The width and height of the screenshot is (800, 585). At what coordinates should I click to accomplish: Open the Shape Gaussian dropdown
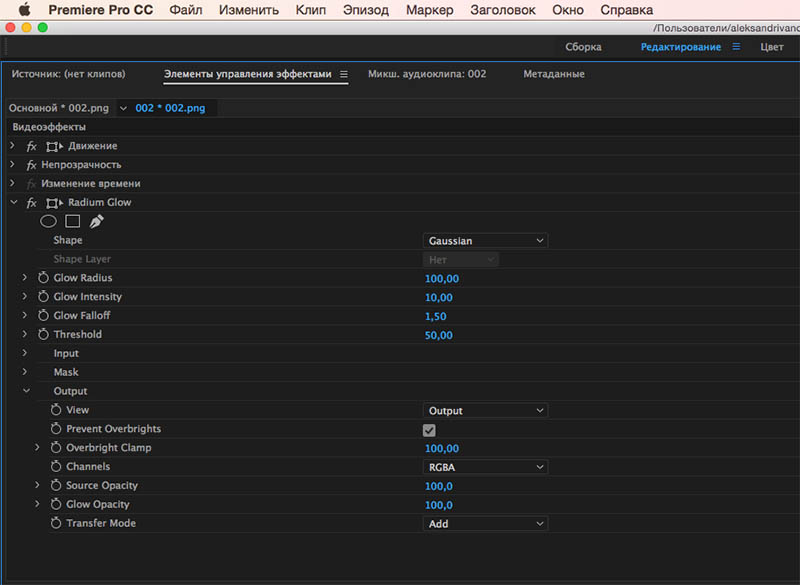485,241
